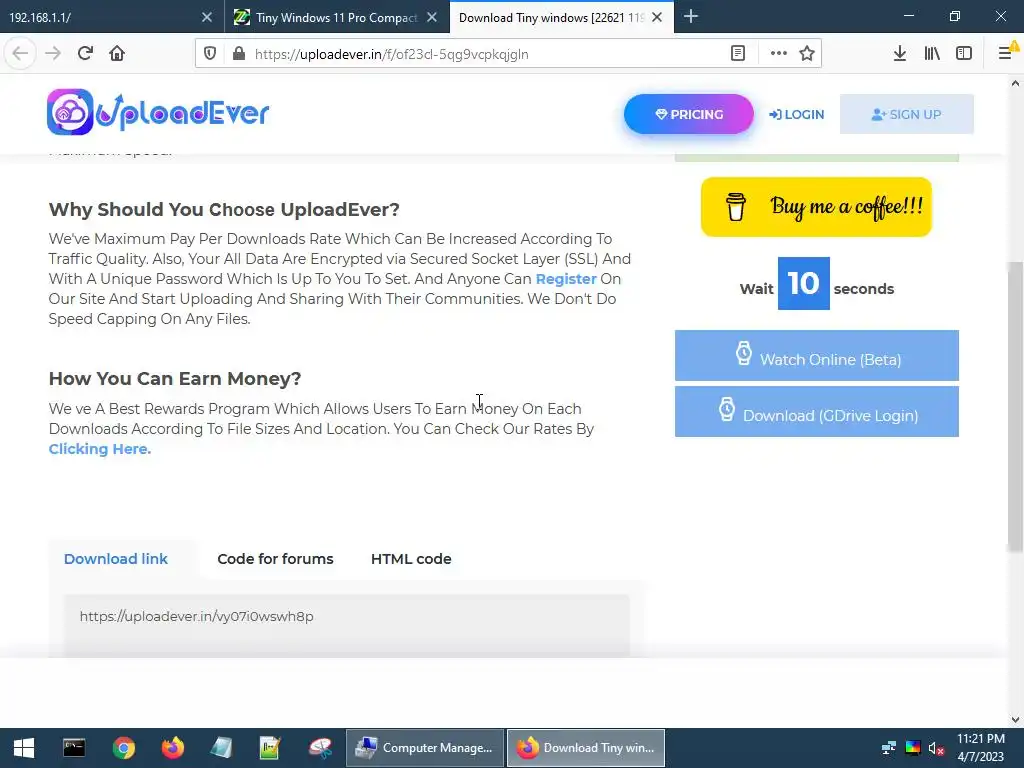This screenshot has width=1024, height=768.
Task: Open the taskbar clock and date
Action: point(981,748)
